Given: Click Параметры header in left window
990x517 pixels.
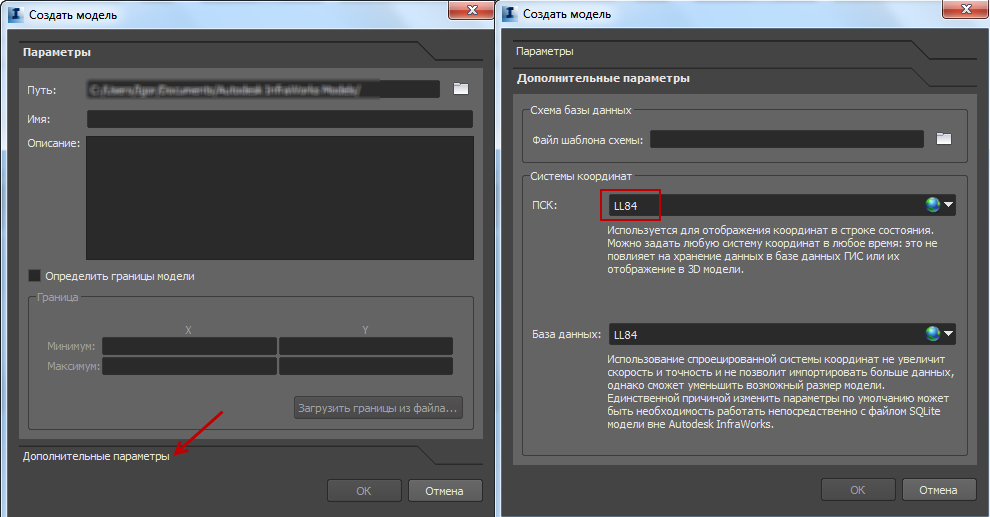Looking at the screenshot, I should point(57,52).
